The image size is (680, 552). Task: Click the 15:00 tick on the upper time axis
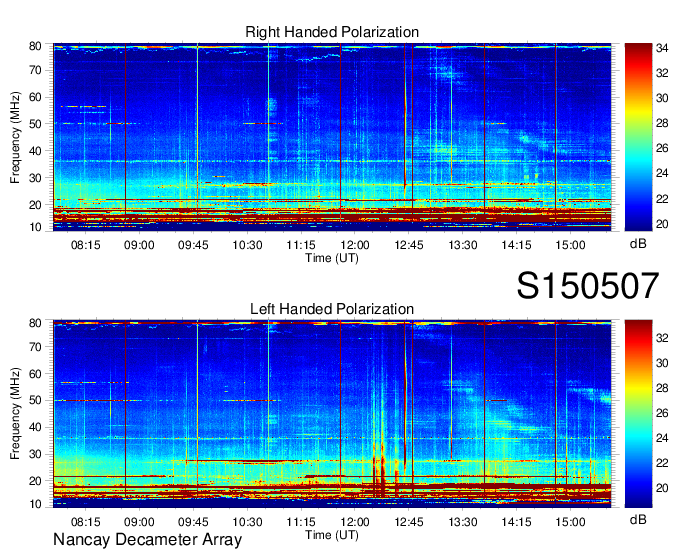pos(570,245)
